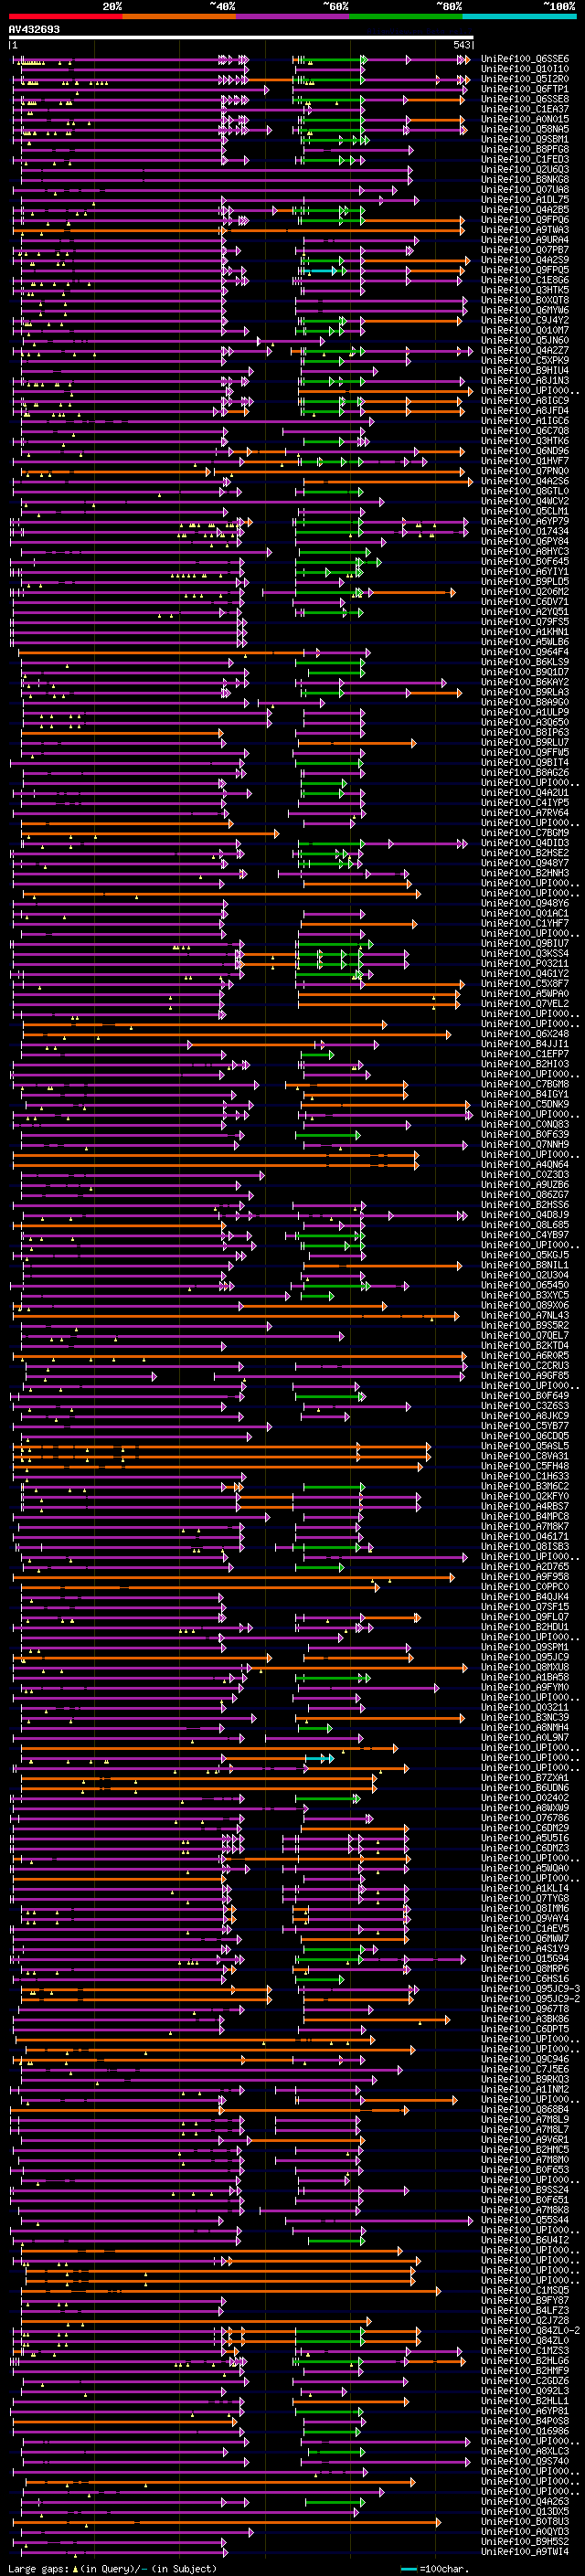This screenshot has height=2576, width=585.
Task: Click the green ~80% identity legend bar
Action: pos(406,16)
